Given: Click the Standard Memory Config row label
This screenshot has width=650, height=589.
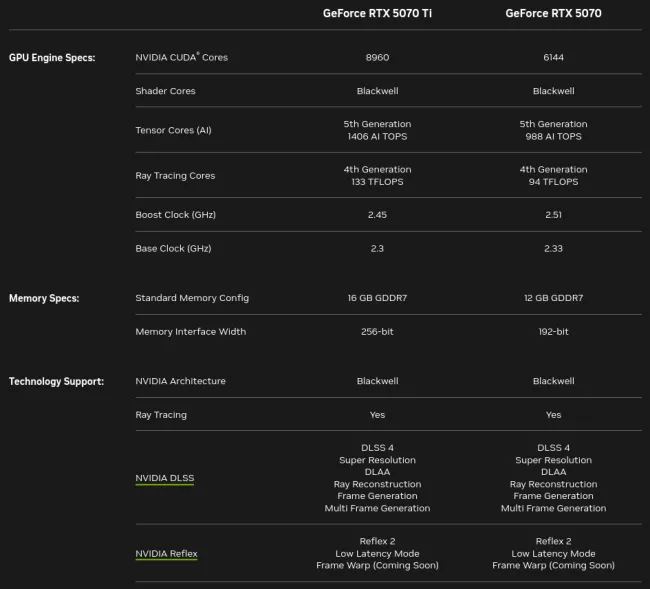Looking at the screenshot, I should point(192,298).
